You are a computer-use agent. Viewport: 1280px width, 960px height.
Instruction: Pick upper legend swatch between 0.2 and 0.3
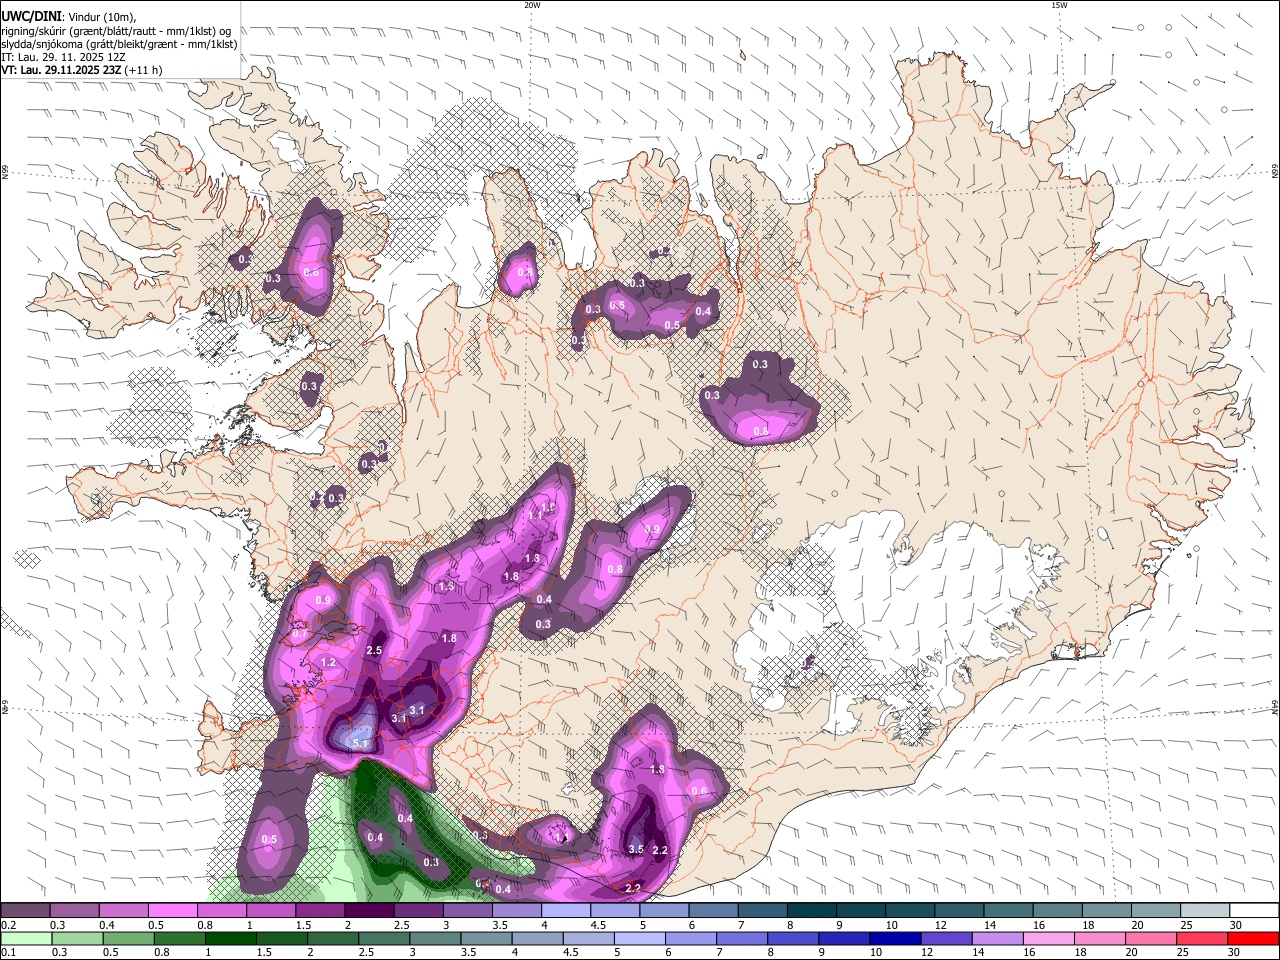coord(25,910)
